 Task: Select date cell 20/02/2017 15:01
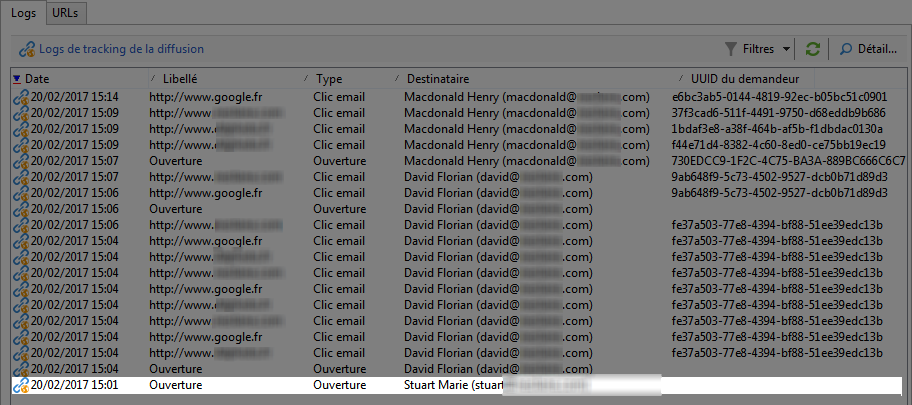(74, 385)
